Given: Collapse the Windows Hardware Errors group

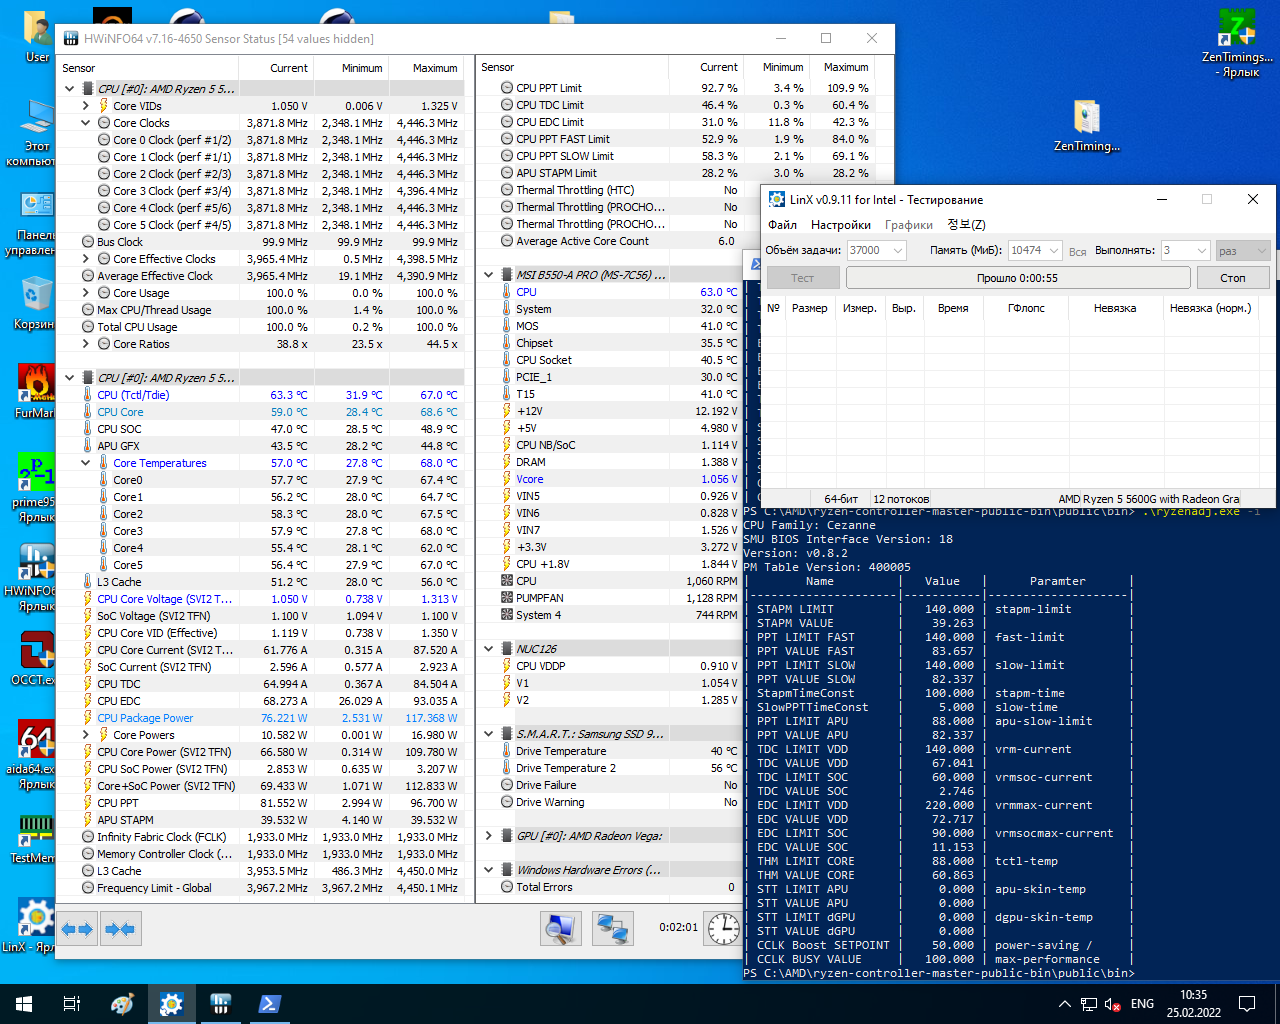Looking at the screenshot, I should (x=489, y=870).
